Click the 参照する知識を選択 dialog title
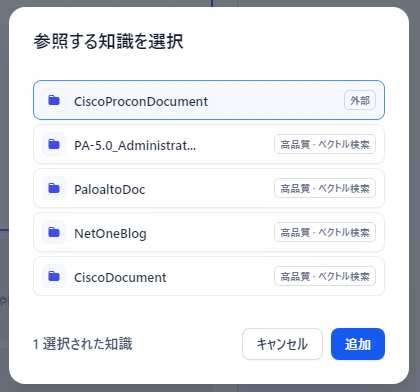Image resolution: width=420 pixels, height=392 pixels. [108, 42]
